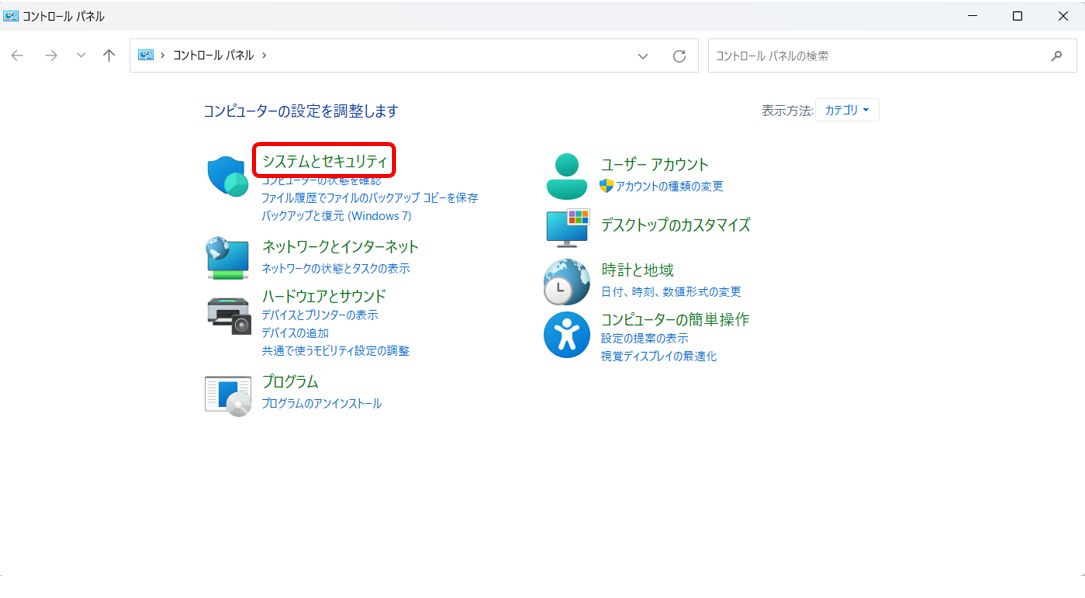Click 設定の提案の表示 link

pos(644,338)
